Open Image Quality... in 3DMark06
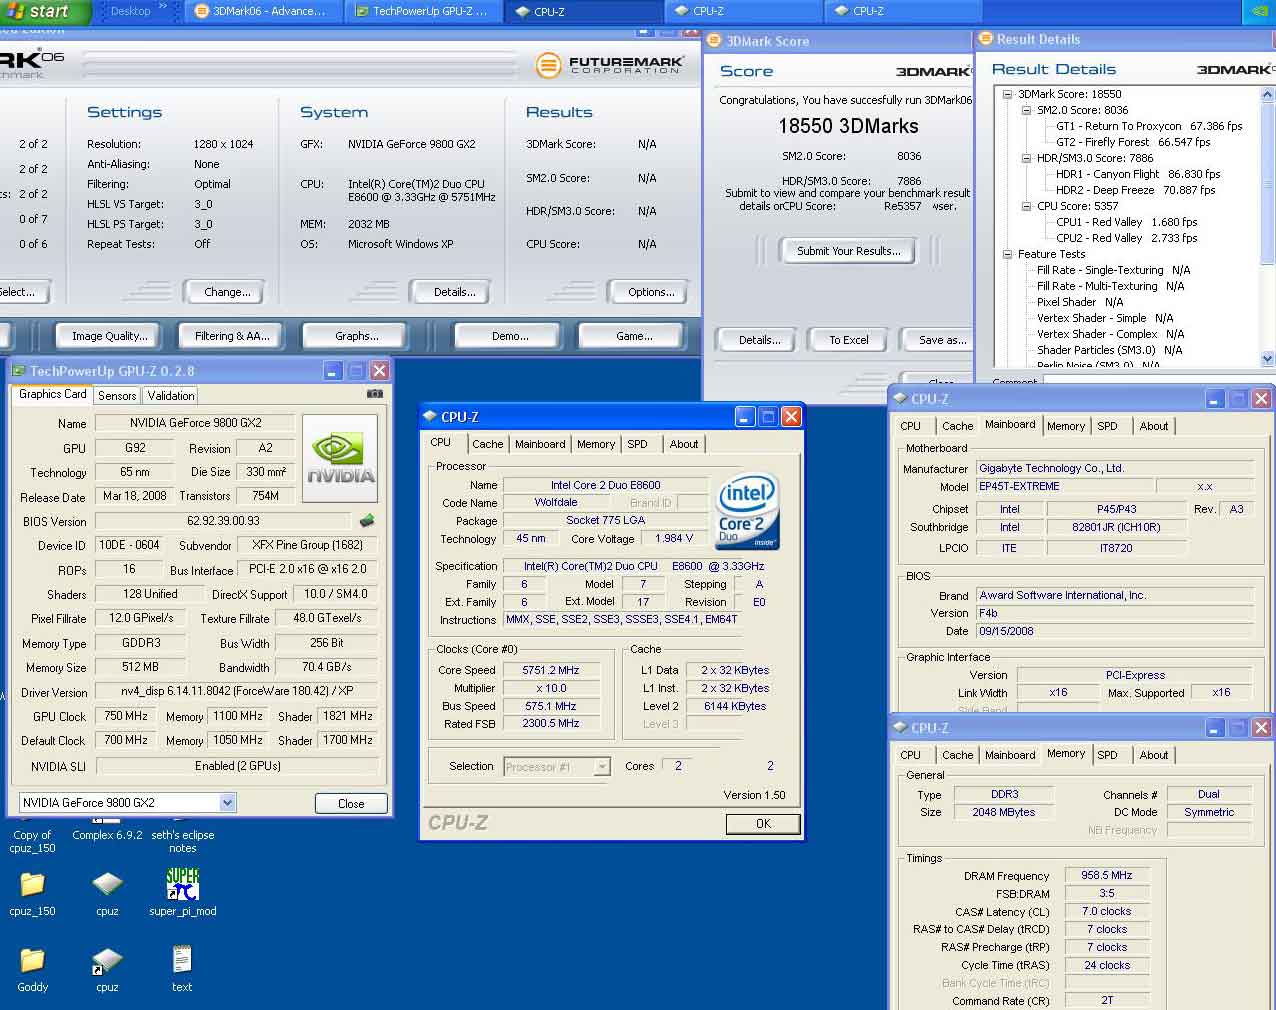The image size is (1276, 1010). pos(109,336)
